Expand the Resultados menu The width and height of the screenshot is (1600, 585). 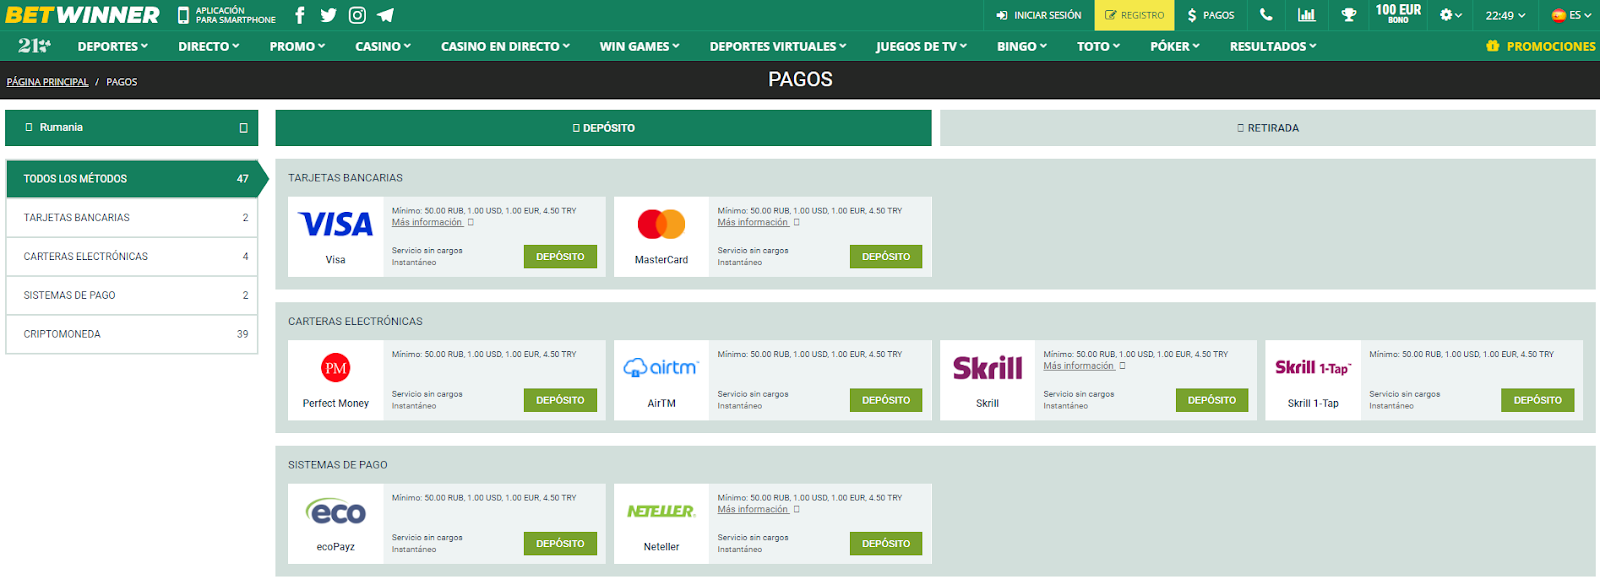coord(1273,46)
